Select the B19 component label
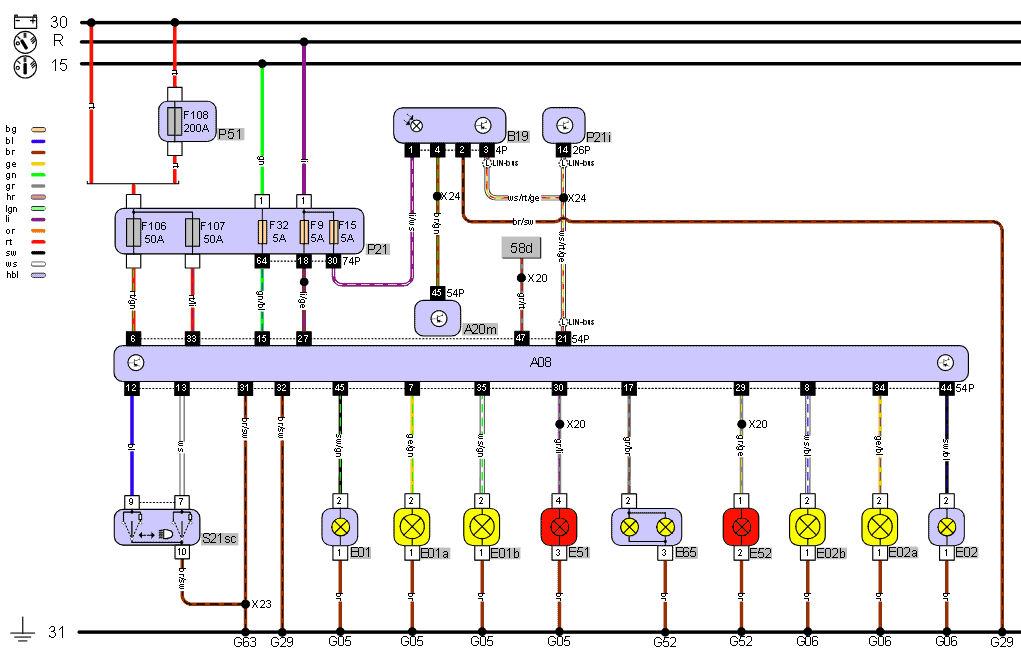This screenshot has height=654, width=1021. [516, 136]
